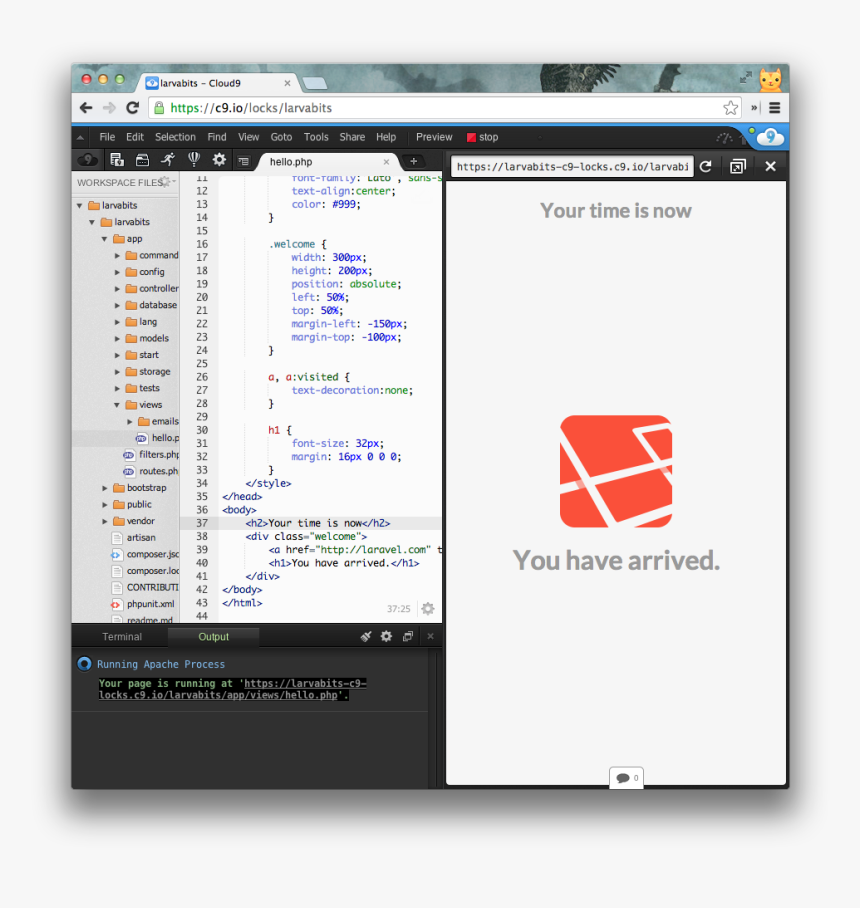Screen dimensions: 860x908
Task: Open the deploy balloon icon
Action: tap(194, 159)
